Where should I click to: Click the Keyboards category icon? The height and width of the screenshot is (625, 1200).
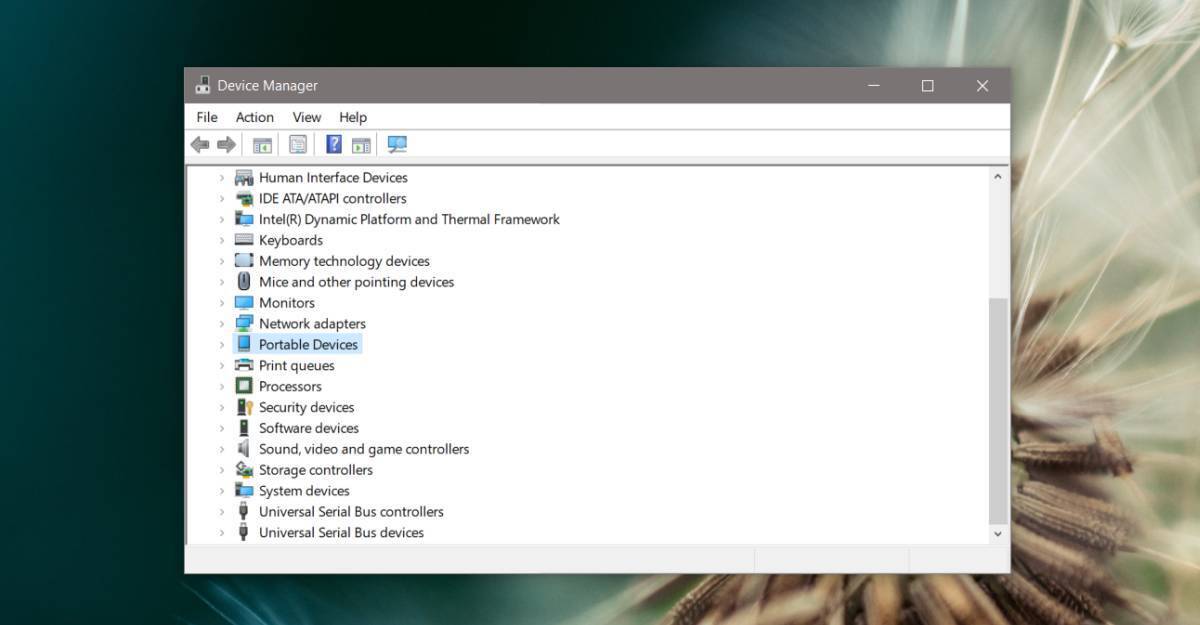pyautogui.click(x=244, y=240)
